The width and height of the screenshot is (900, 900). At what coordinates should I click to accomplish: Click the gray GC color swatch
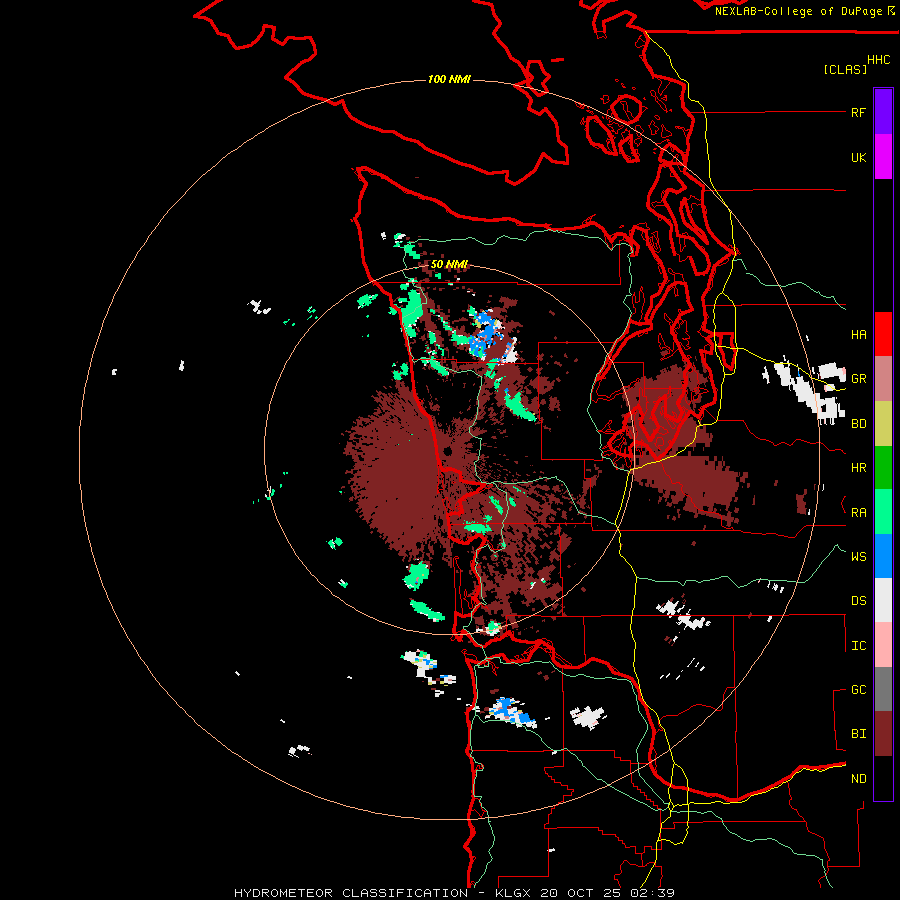(x=883, y=689)
